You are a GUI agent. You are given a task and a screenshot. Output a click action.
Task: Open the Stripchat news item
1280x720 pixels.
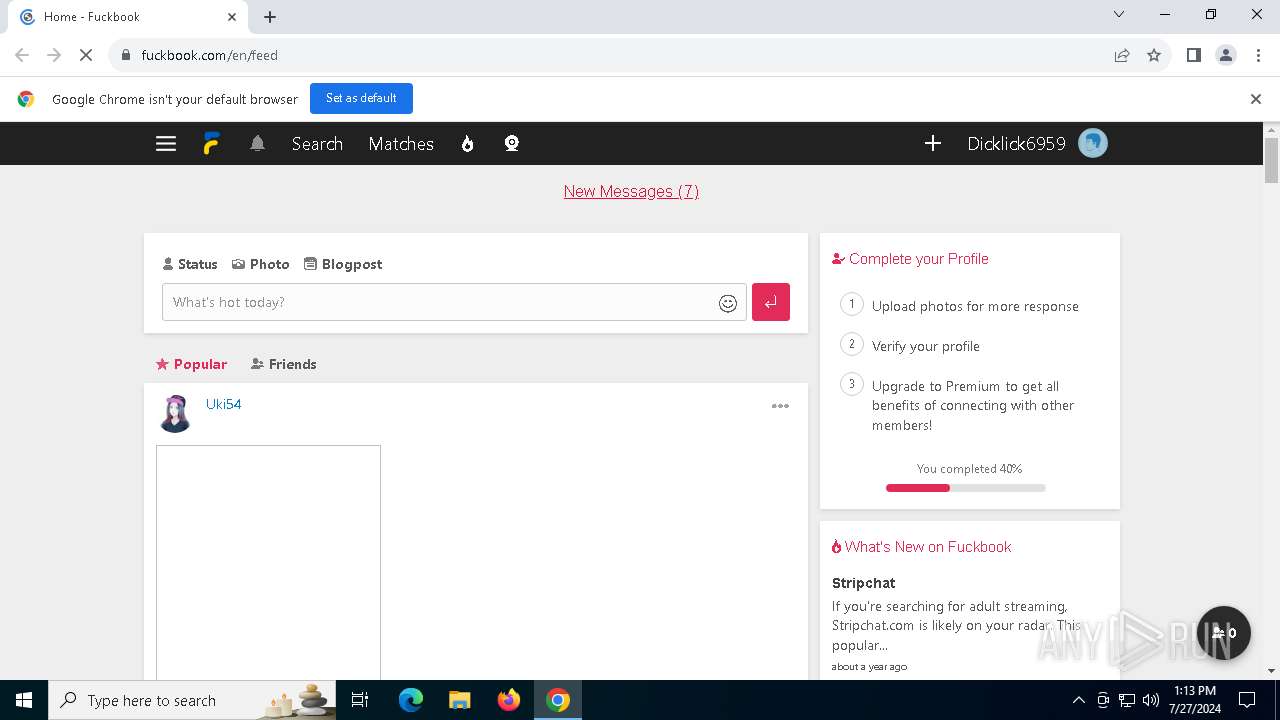(863, 583)
